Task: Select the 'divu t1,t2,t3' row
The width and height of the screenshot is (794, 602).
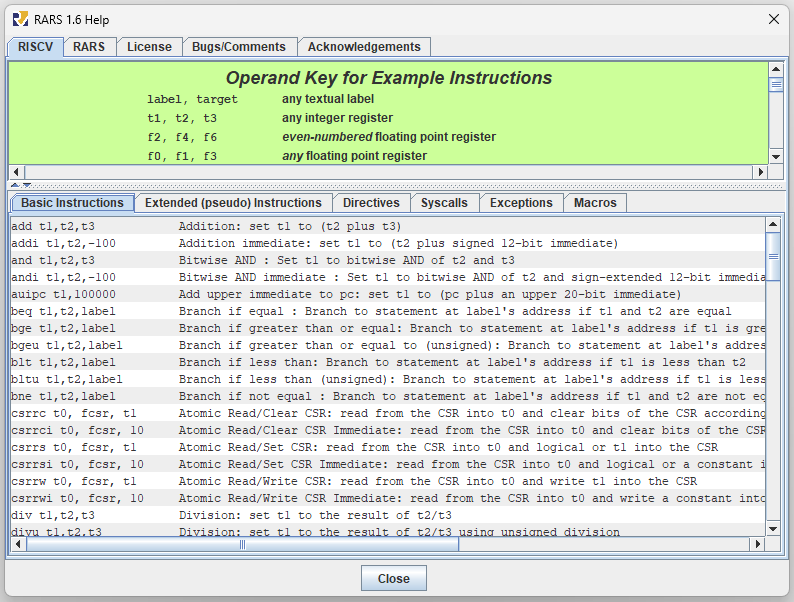Action: click(x=388, y=531)
